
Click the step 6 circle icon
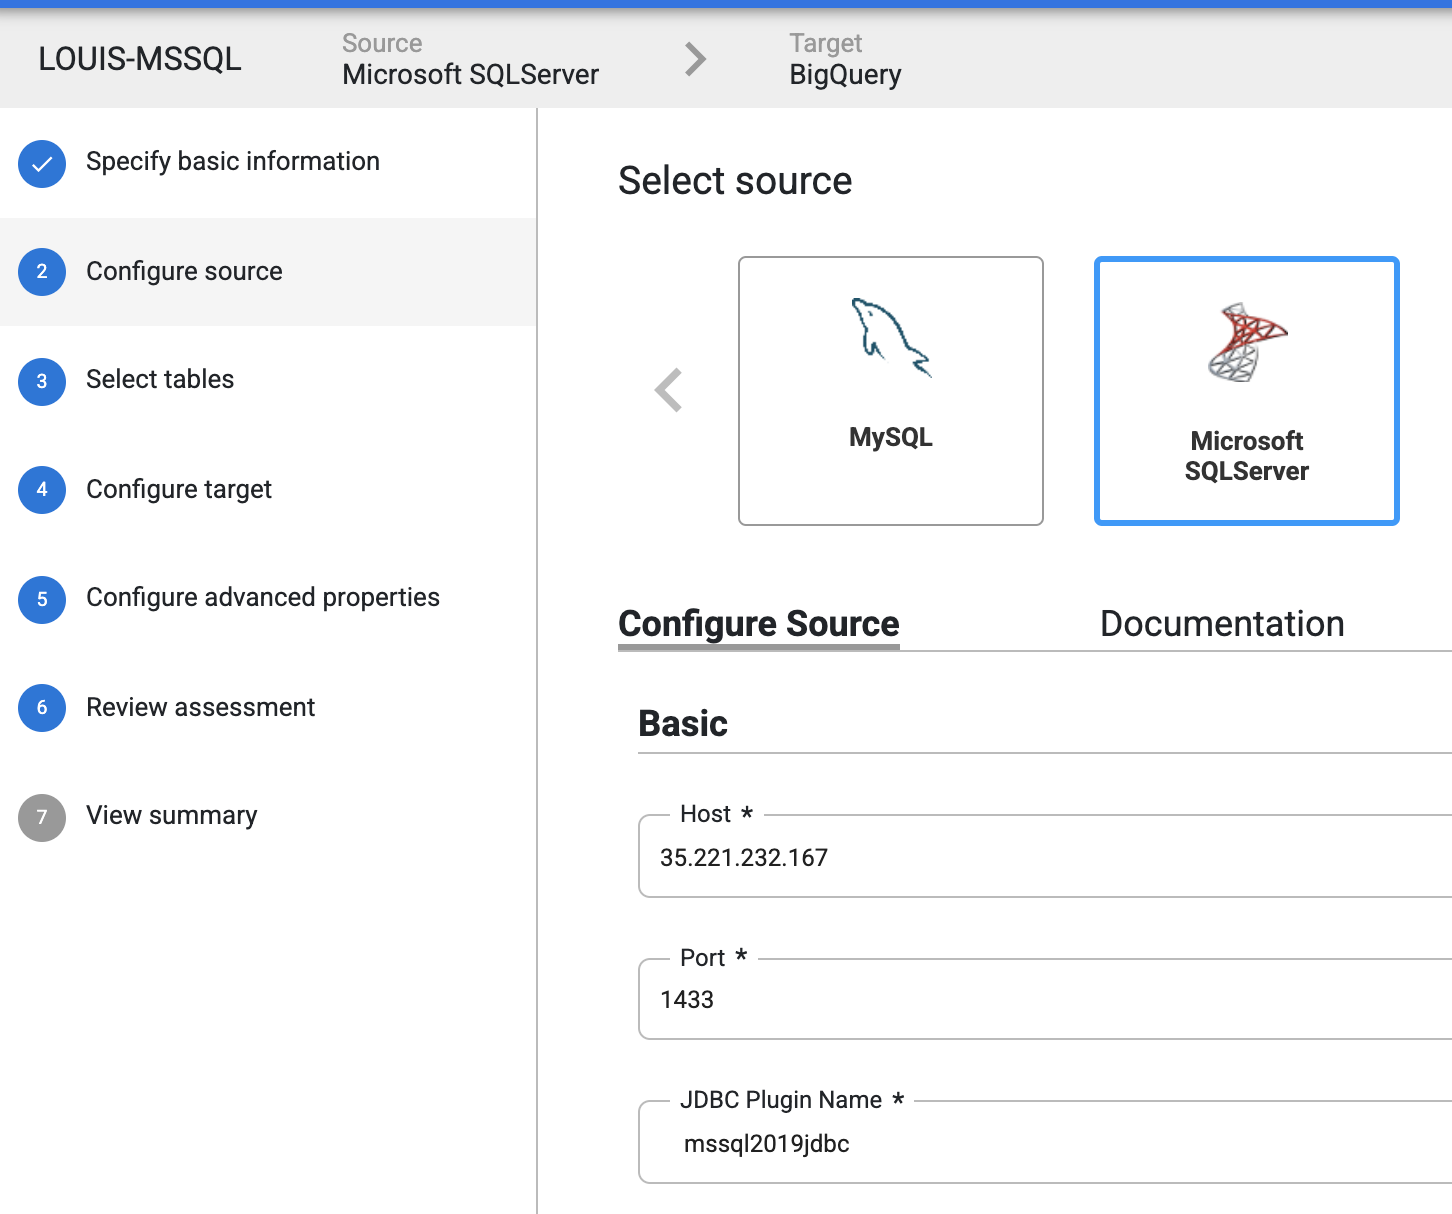42,708
